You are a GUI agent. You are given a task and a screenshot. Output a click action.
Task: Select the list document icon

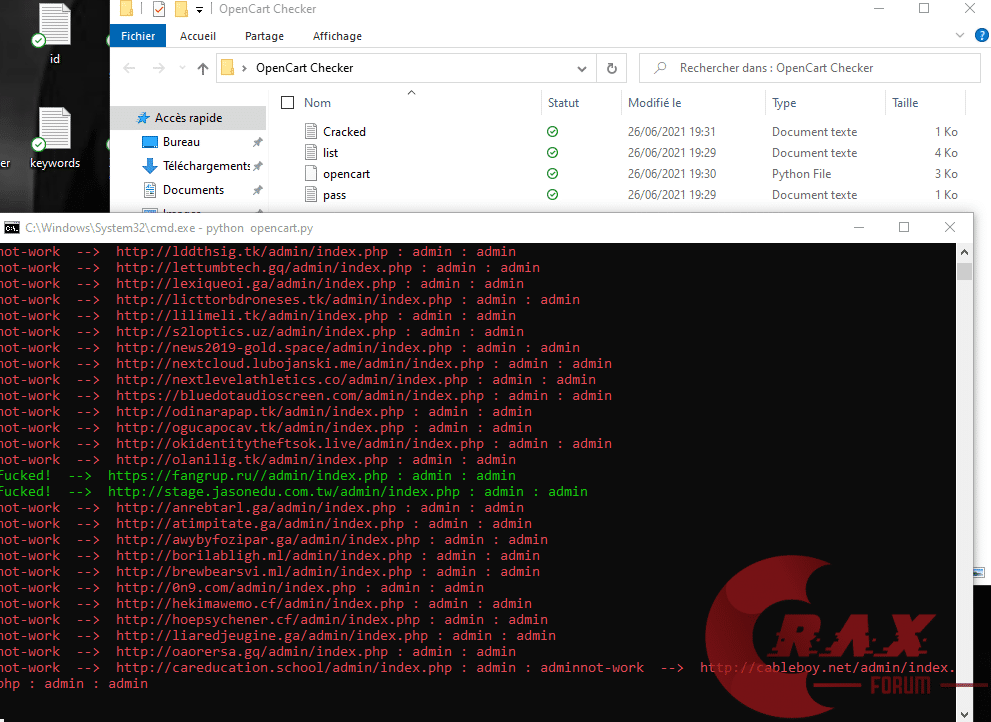[311, 152]
